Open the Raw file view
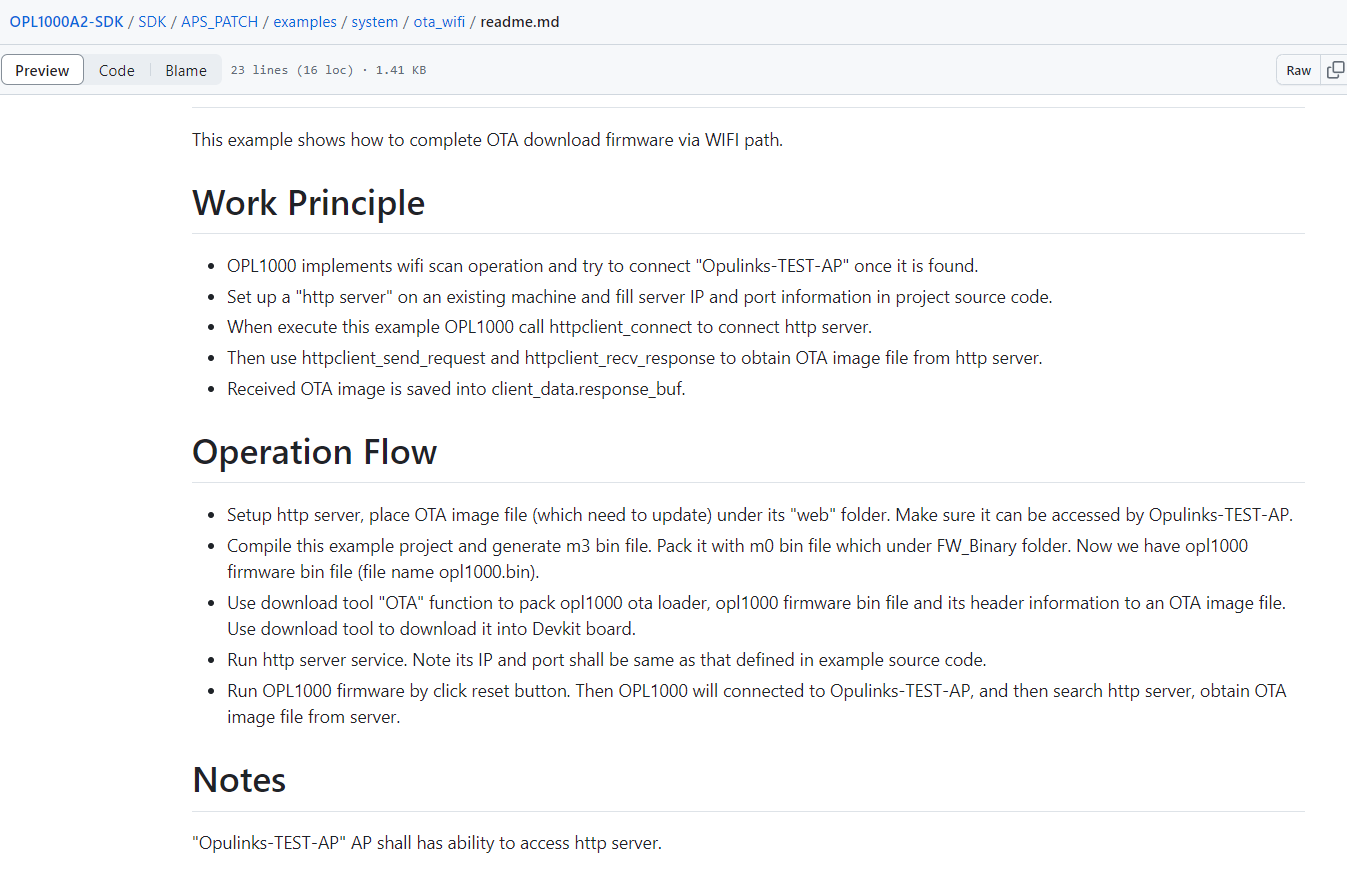The height and width of the screenshot is (886, 1347). tap(1299, 70)
